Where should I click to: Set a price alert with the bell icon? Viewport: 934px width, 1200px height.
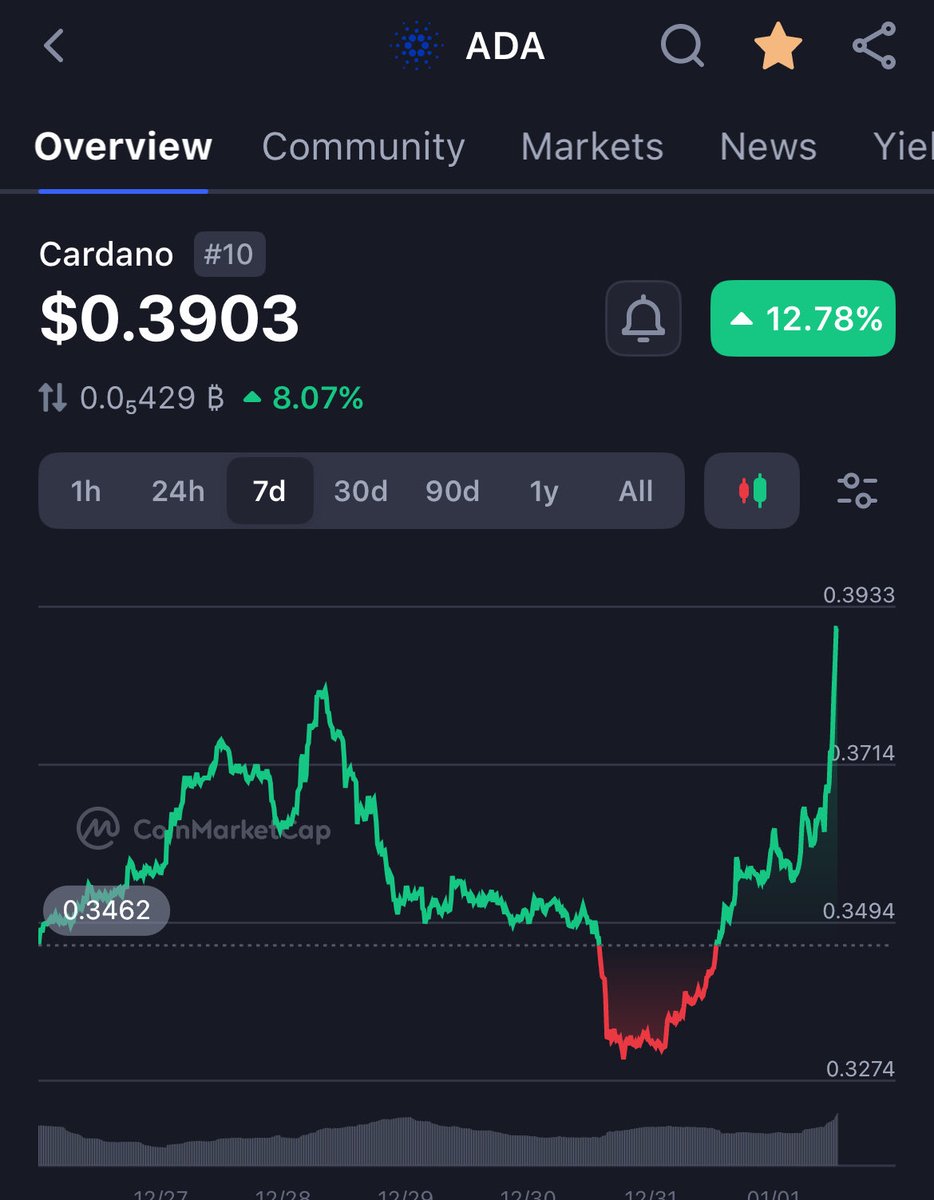pos(643,318)
